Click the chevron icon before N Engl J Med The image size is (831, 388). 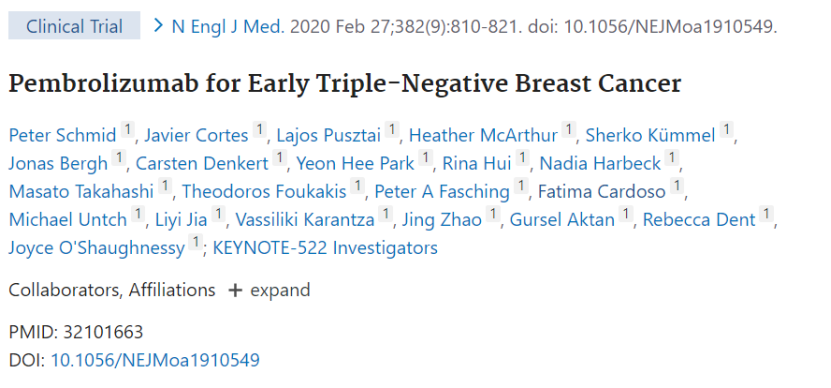[157, 25]
